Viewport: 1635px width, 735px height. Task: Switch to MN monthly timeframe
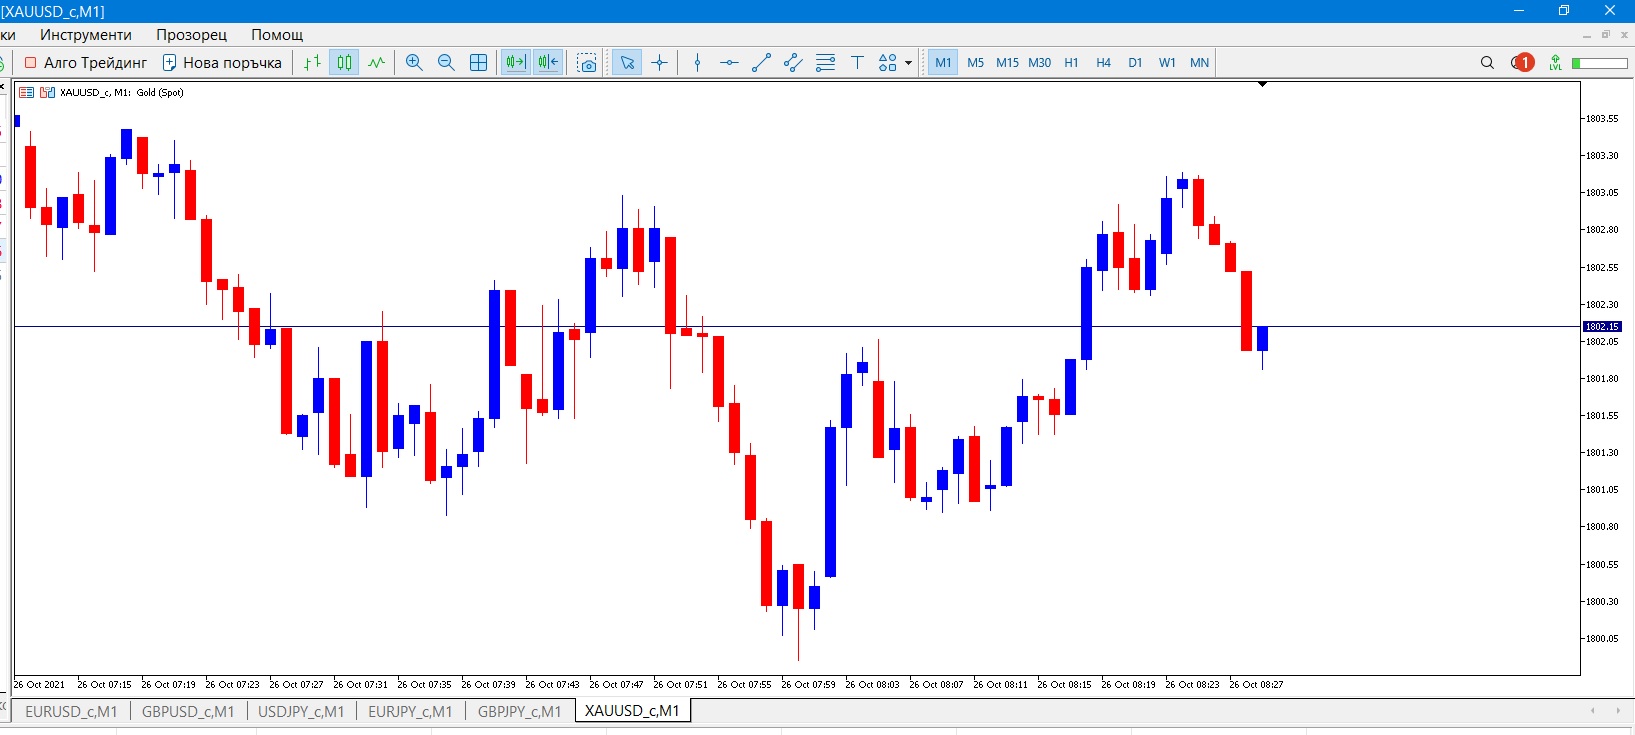[x=1199, y=62]
